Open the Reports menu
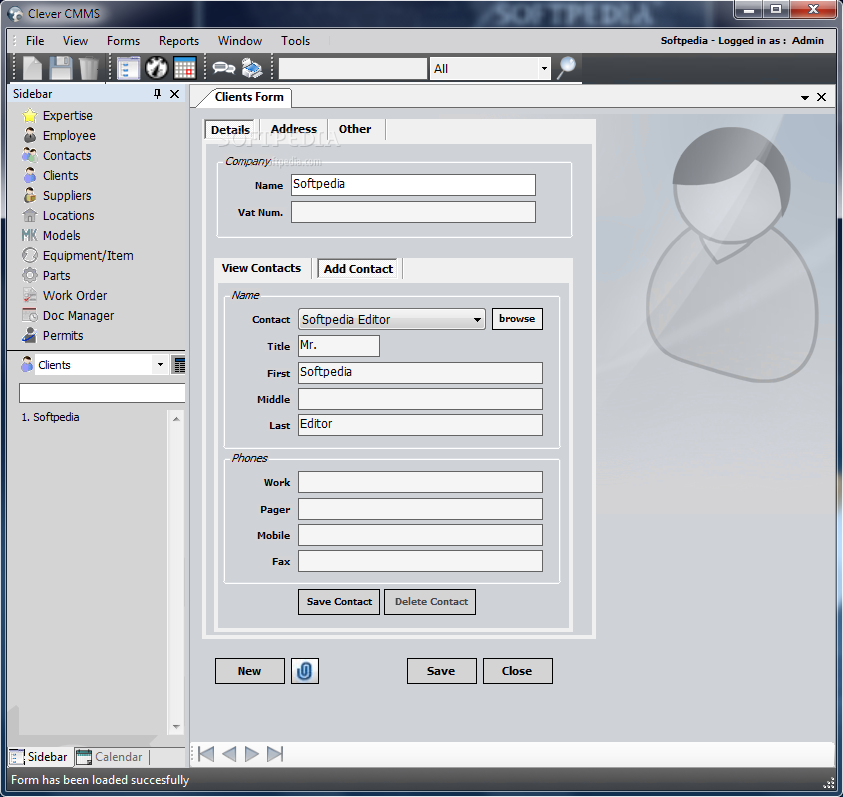Image resolution: width=843 pixels, height=797 pixels. coord(178,41)
